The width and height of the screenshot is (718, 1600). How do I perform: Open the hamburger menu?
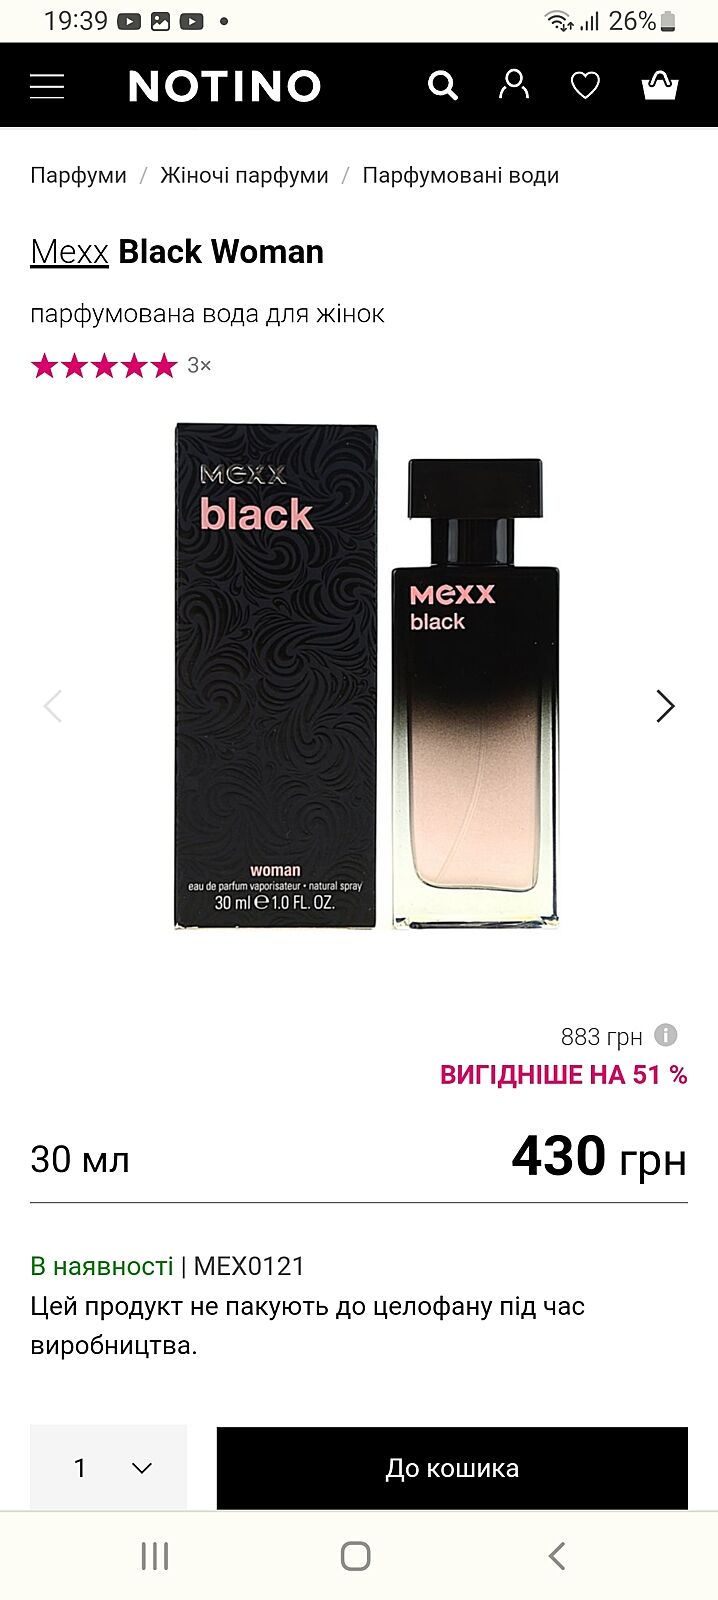coord(47,86)
